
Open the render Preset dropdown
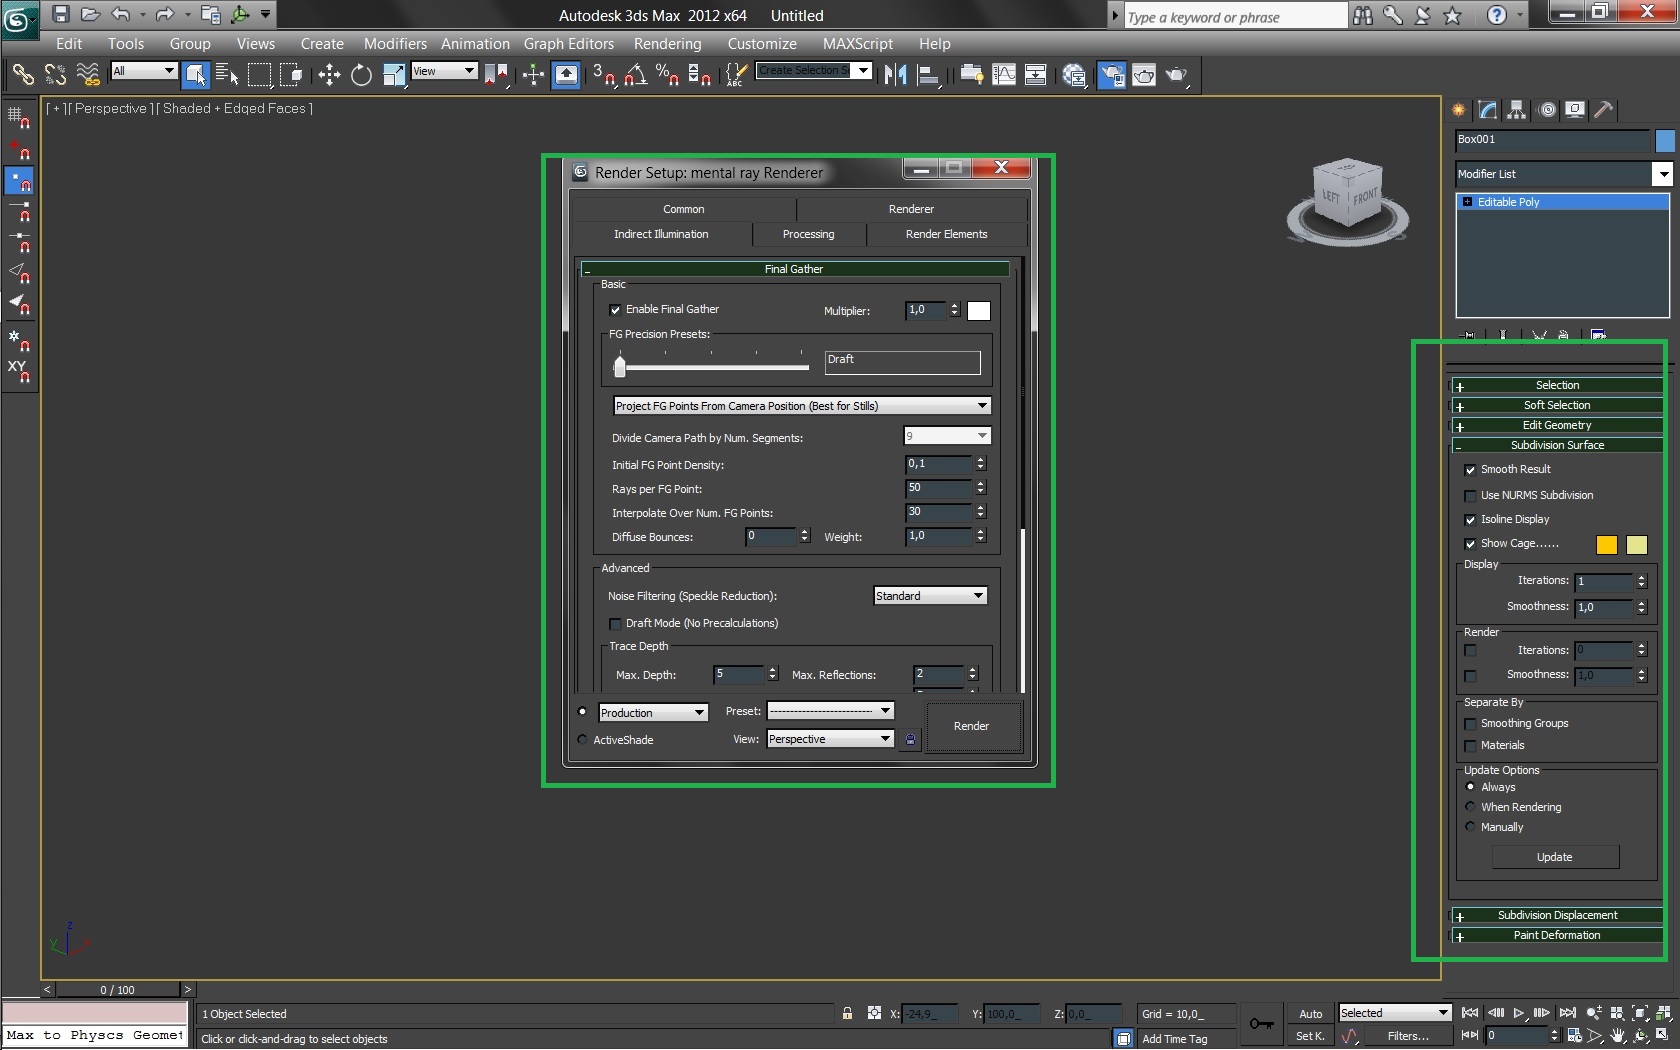[830, 711]
